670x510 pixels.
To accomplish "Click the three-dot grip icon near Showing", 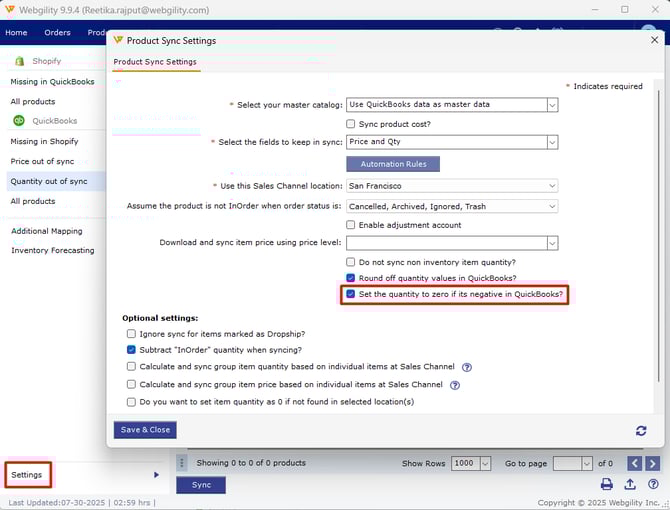I will 182,463.
